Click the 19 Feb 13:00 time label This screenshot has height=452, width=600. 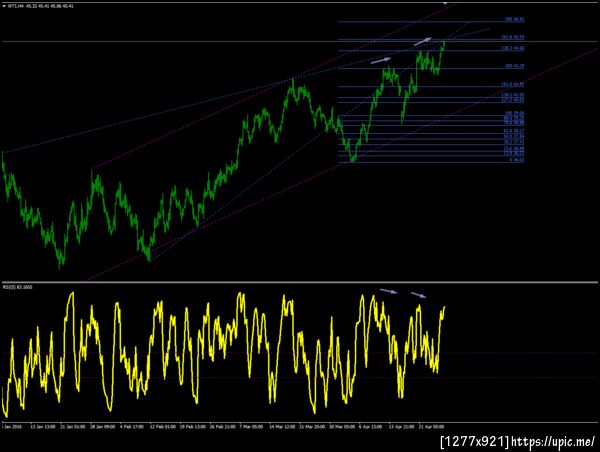click(x=193, y=426)
